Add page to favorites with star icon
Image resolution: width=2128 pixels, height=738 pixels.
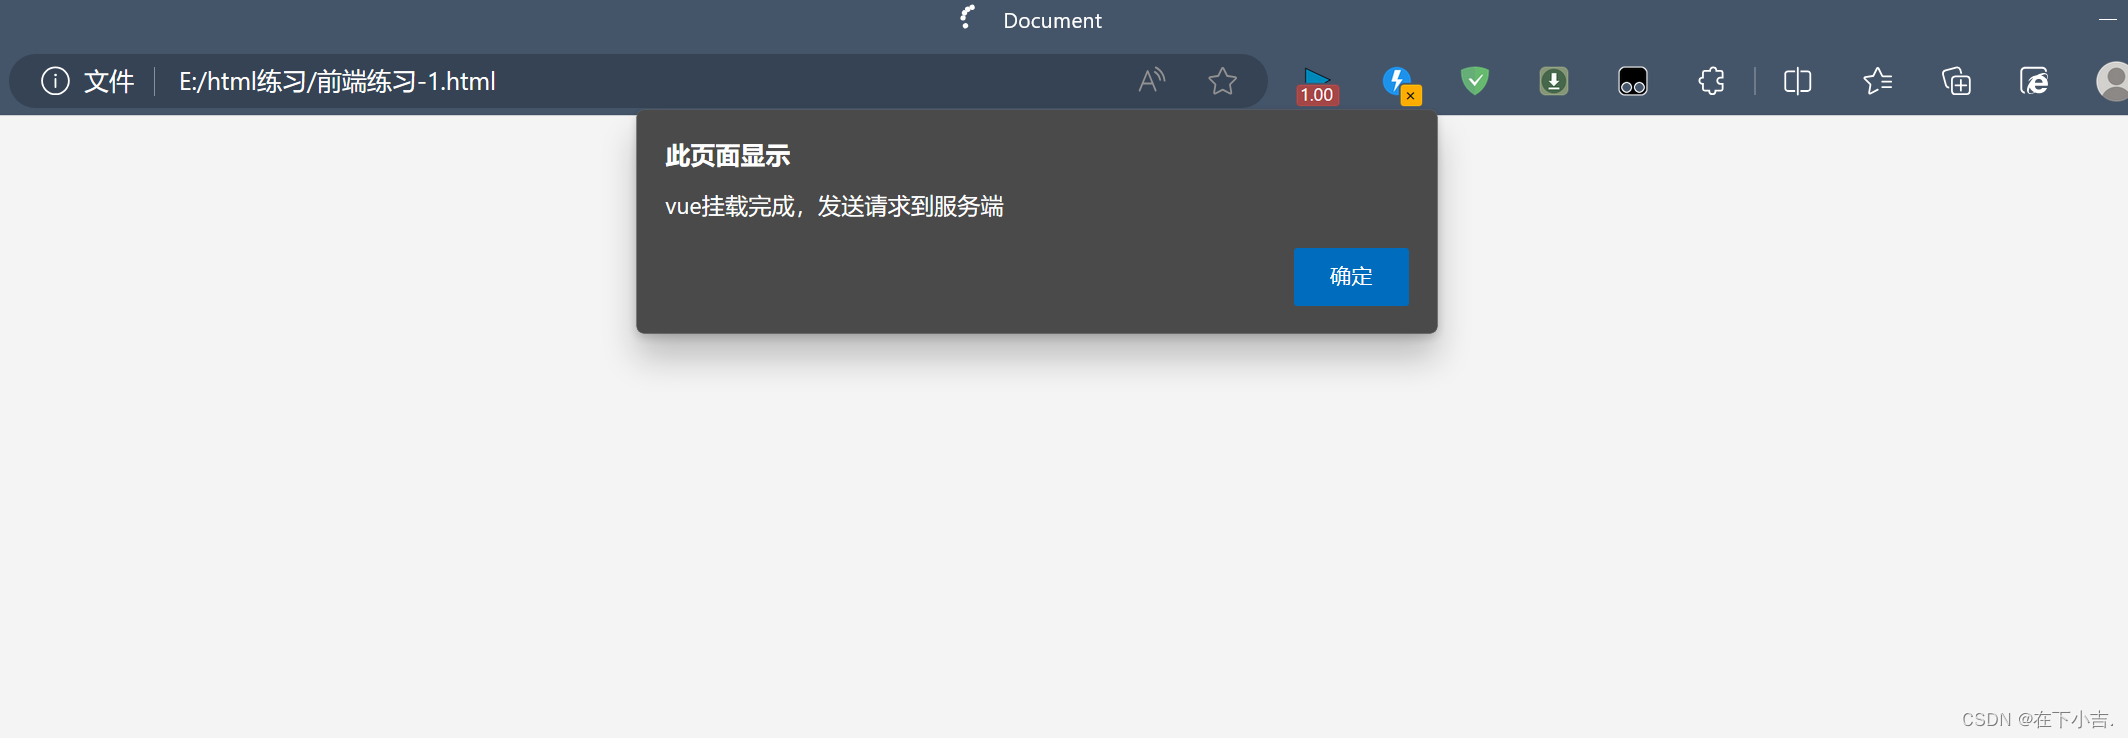click(1222, 81)
